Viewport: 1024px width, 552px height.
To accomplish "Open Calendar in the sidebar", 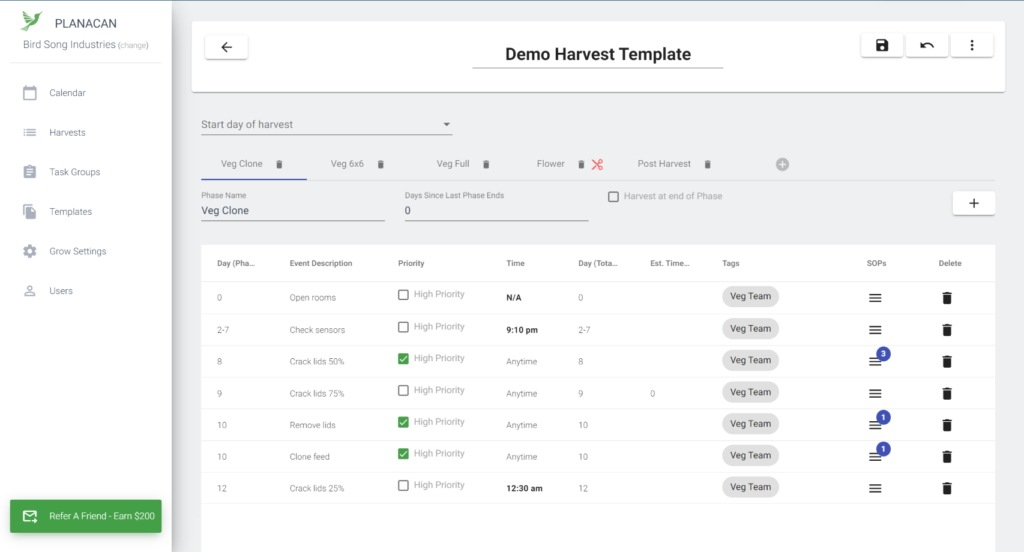I will click(67, 93).
